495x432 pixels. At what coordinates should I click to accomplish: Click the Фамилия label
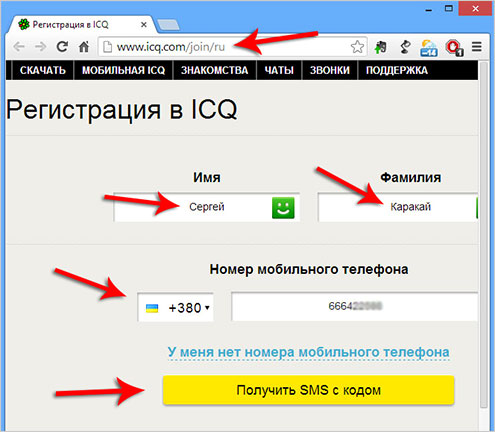click(x=411, y=177)
